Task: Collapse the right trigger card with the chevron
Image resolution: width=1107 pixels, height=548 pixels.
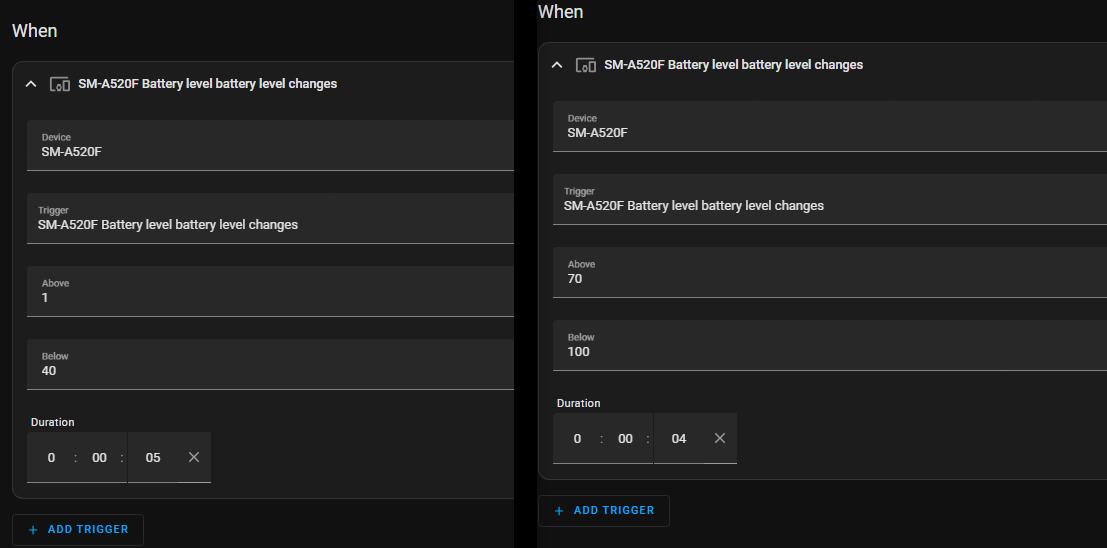Action: tap(556, 65)
